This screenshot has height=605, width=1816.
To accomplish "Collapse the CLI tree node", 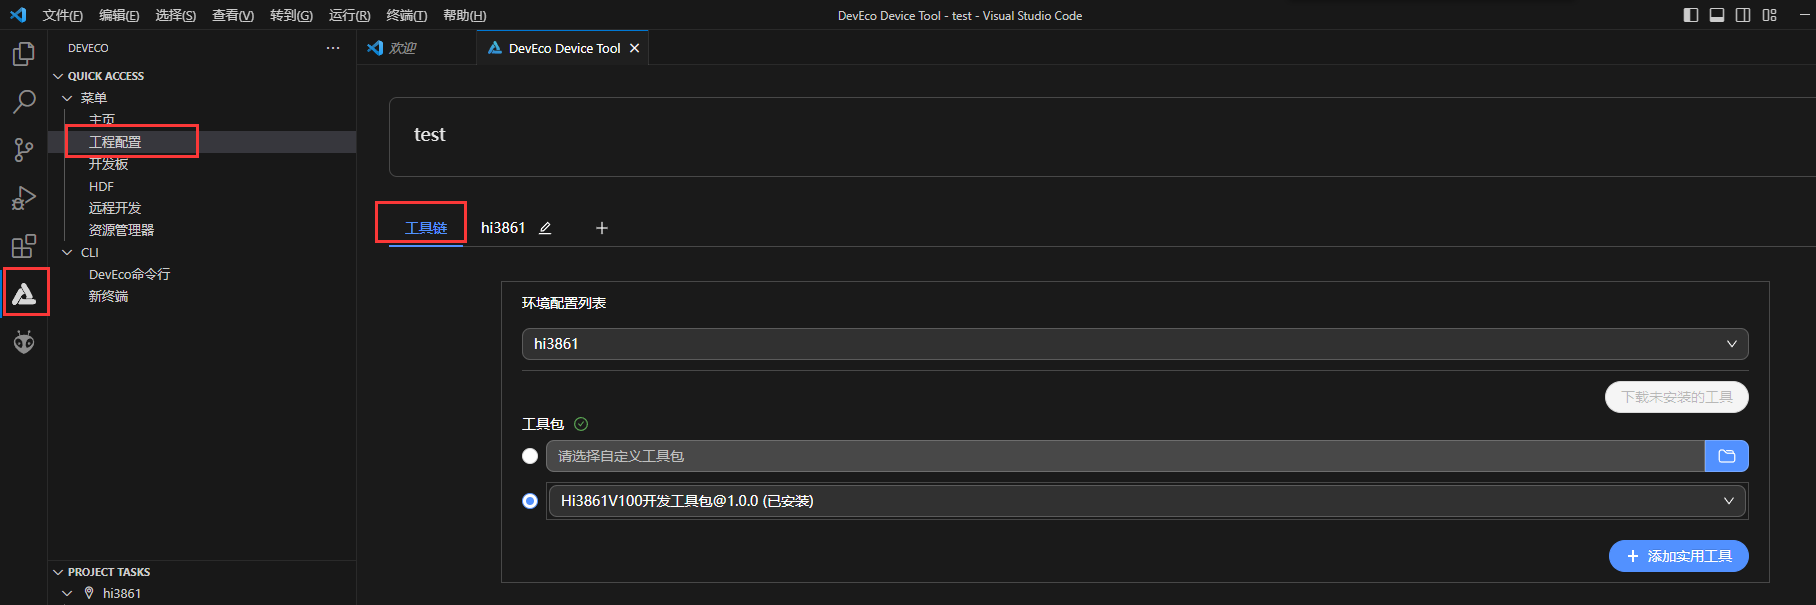I will [x=67, y=253].
